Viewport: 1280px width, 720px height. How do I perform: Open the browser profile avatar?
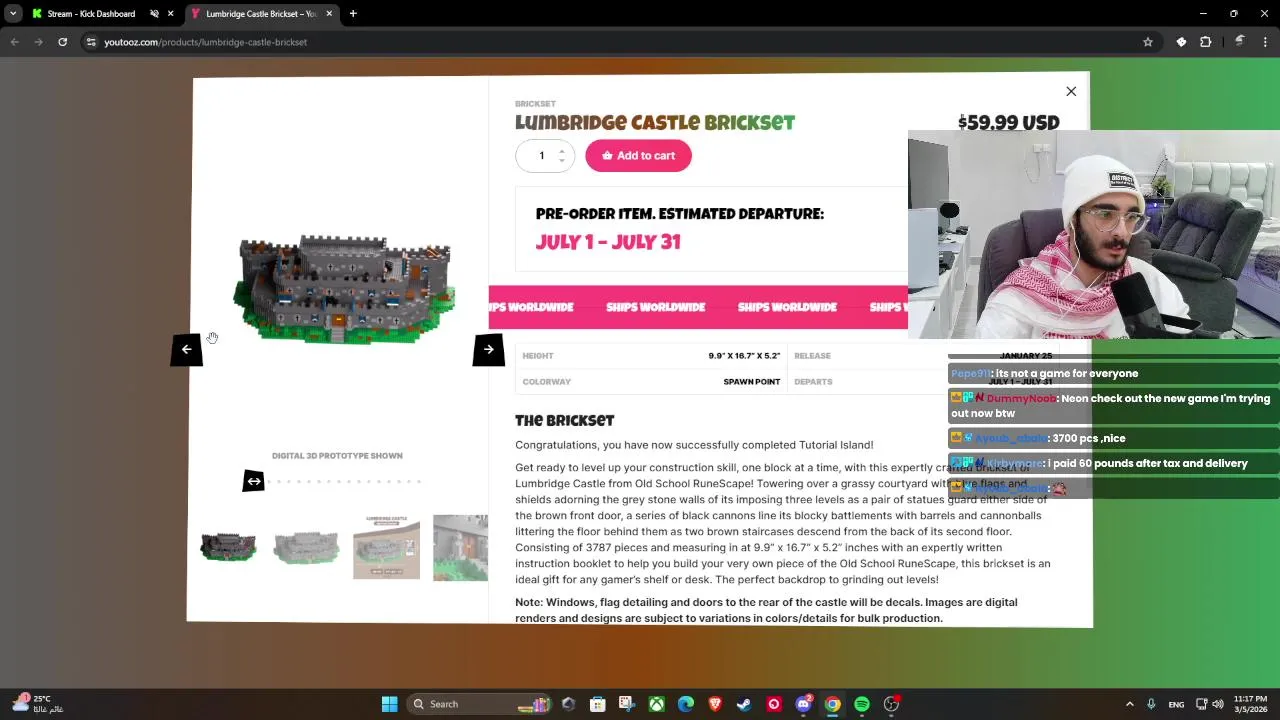[x=1240, y=42]
